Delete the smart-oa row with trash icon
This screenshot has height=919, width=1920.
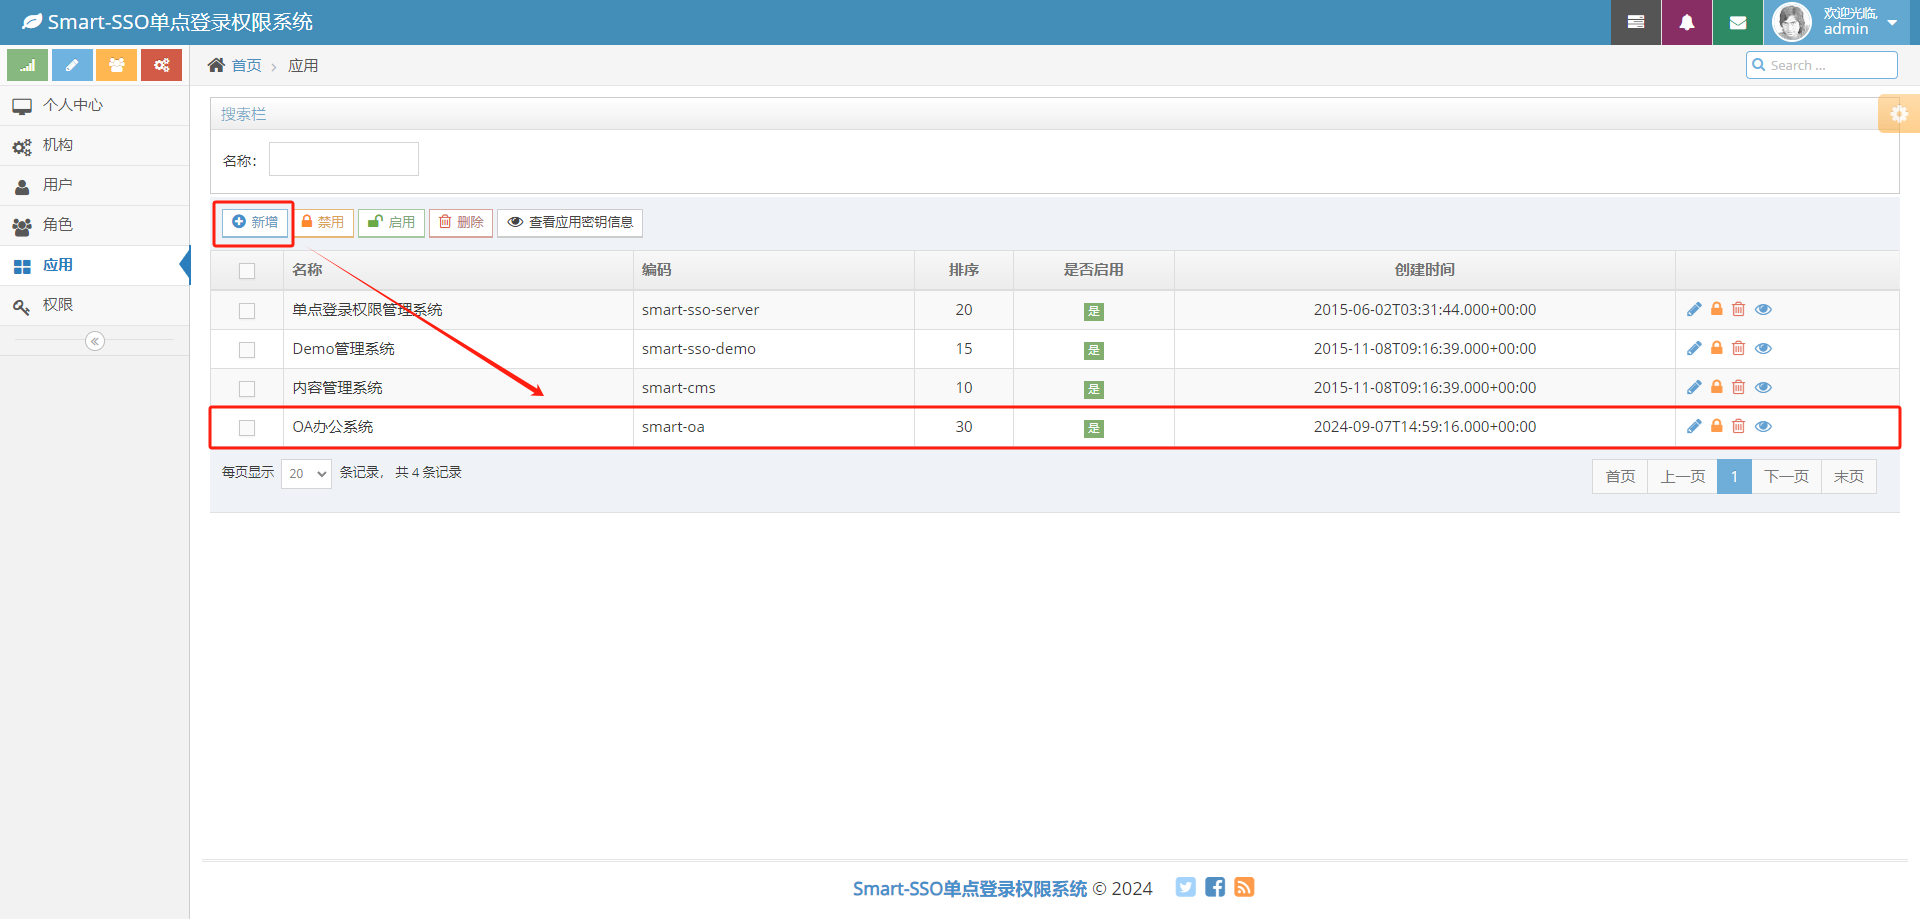click(x=1739, y=426)
